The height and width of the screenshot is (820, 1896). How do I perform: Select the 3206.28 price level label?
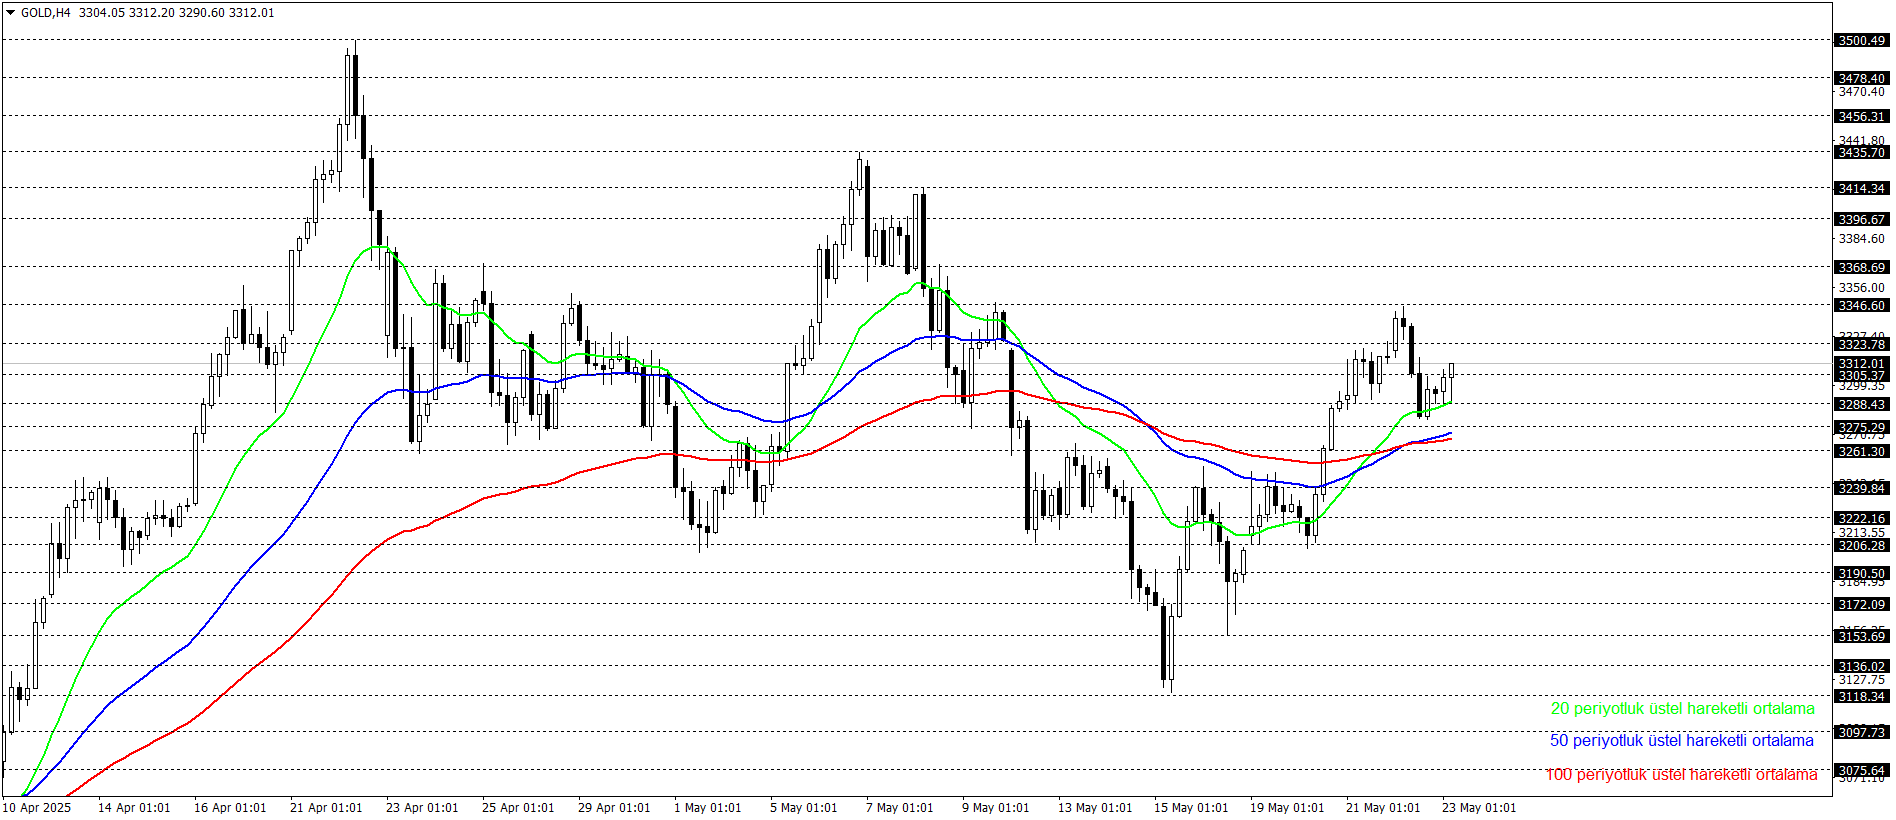[1861, 546]
